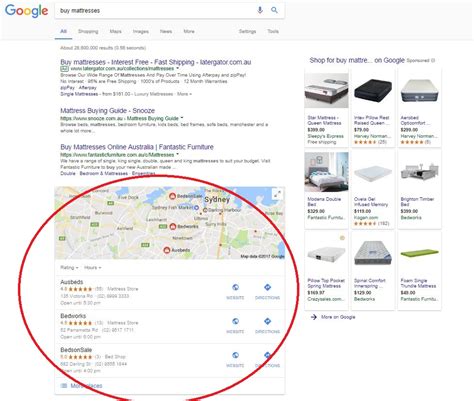Expand the map with the fullscreen icon

277,194
